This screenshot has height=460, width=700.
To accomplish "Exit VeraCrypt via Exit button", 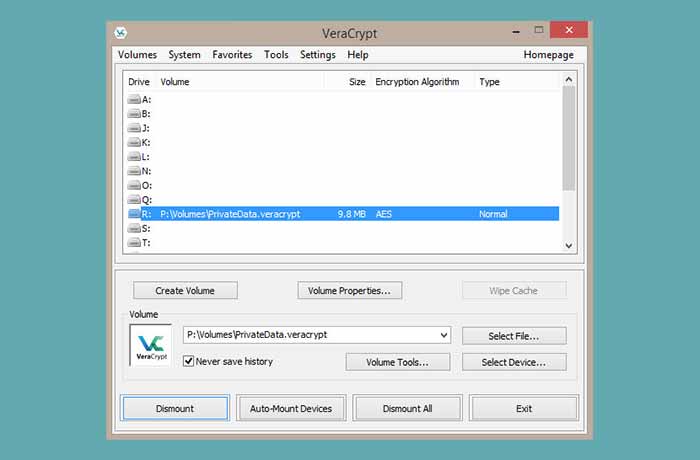I will [524, 408].
